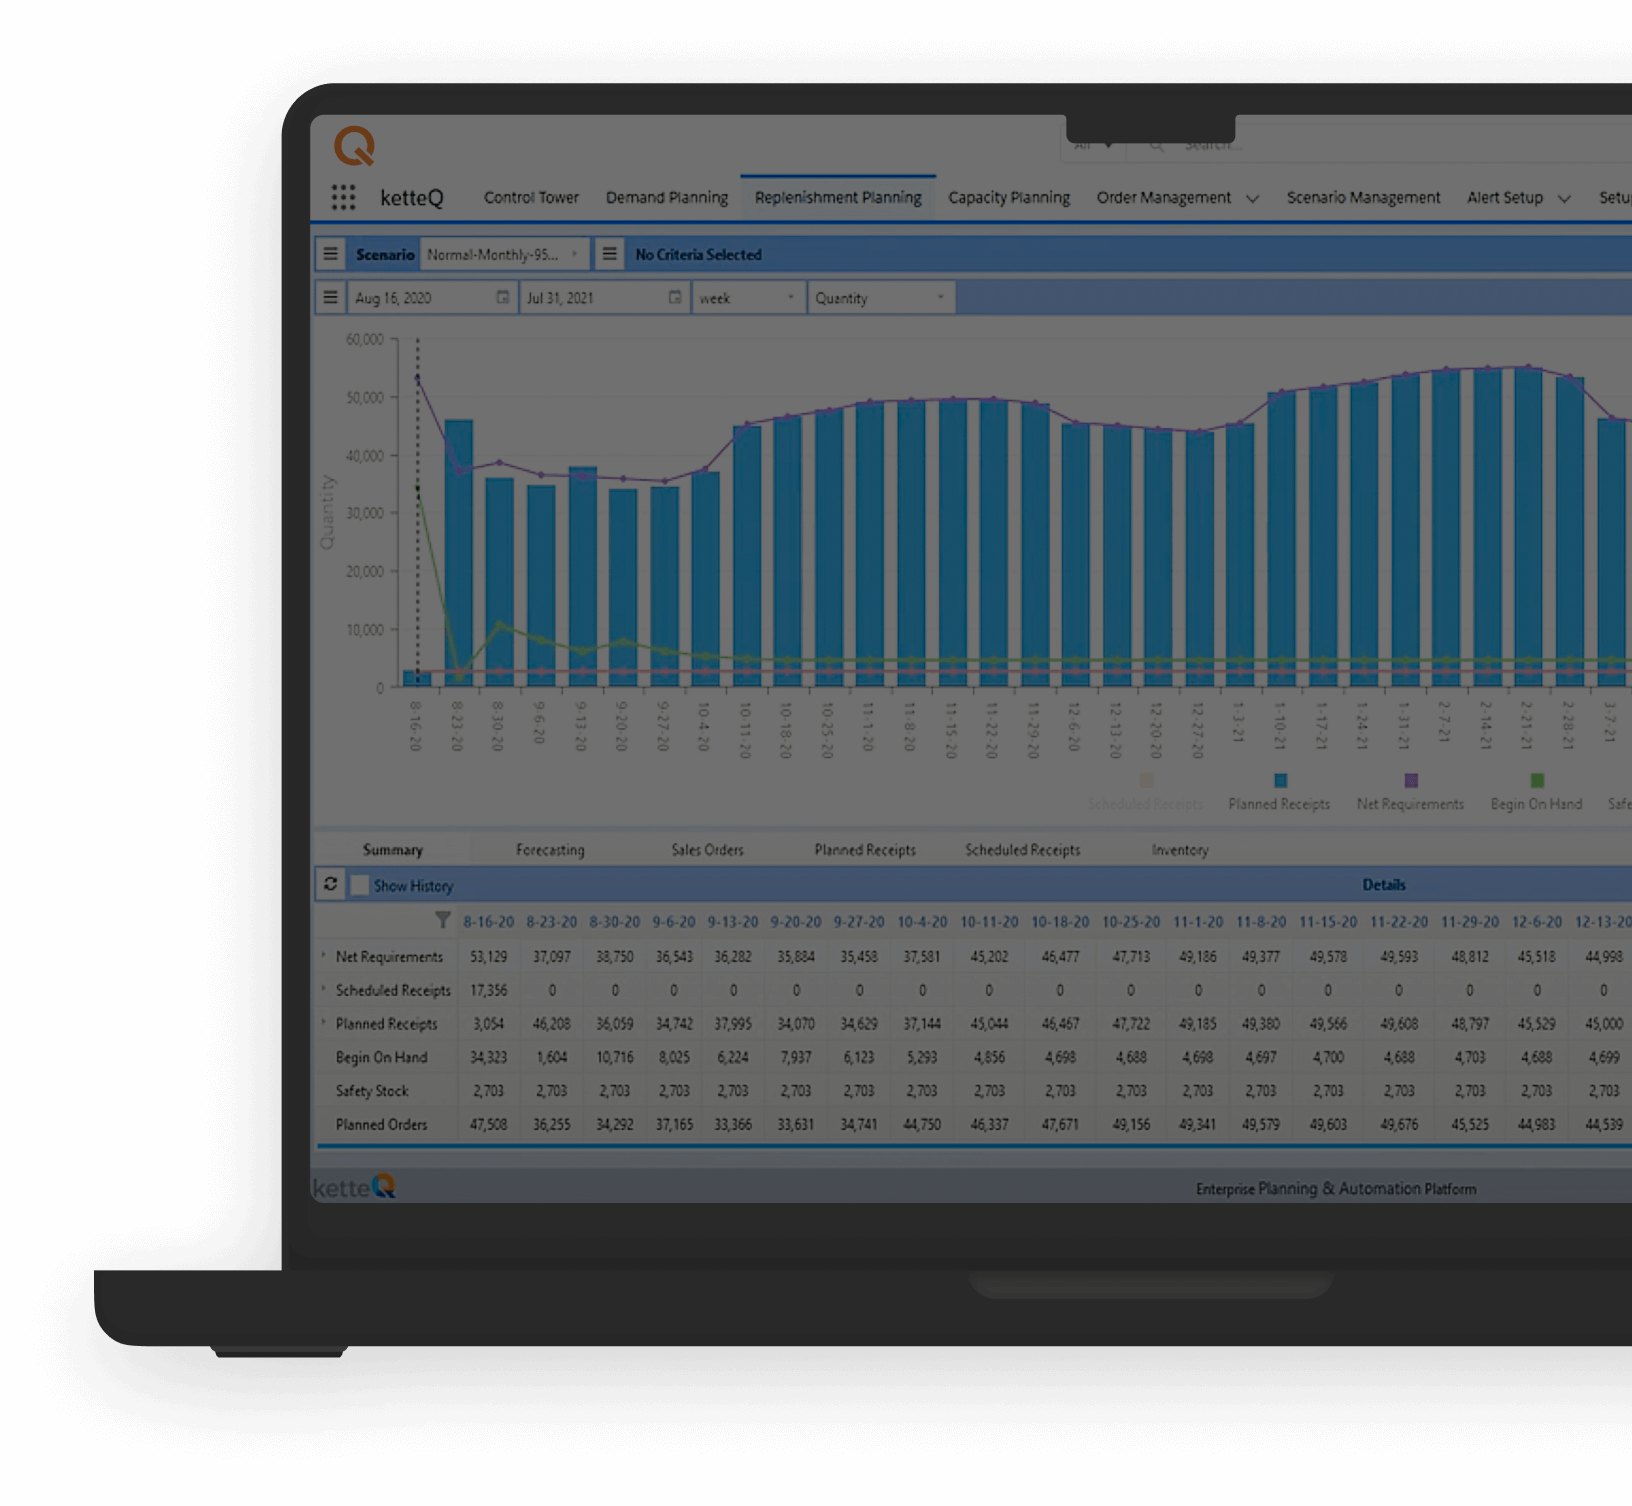The width and height of the screenshot is (1632, 1506).
Task: Click the Begin On Hand green color swatch
Action: click(x=1537, y=781)
